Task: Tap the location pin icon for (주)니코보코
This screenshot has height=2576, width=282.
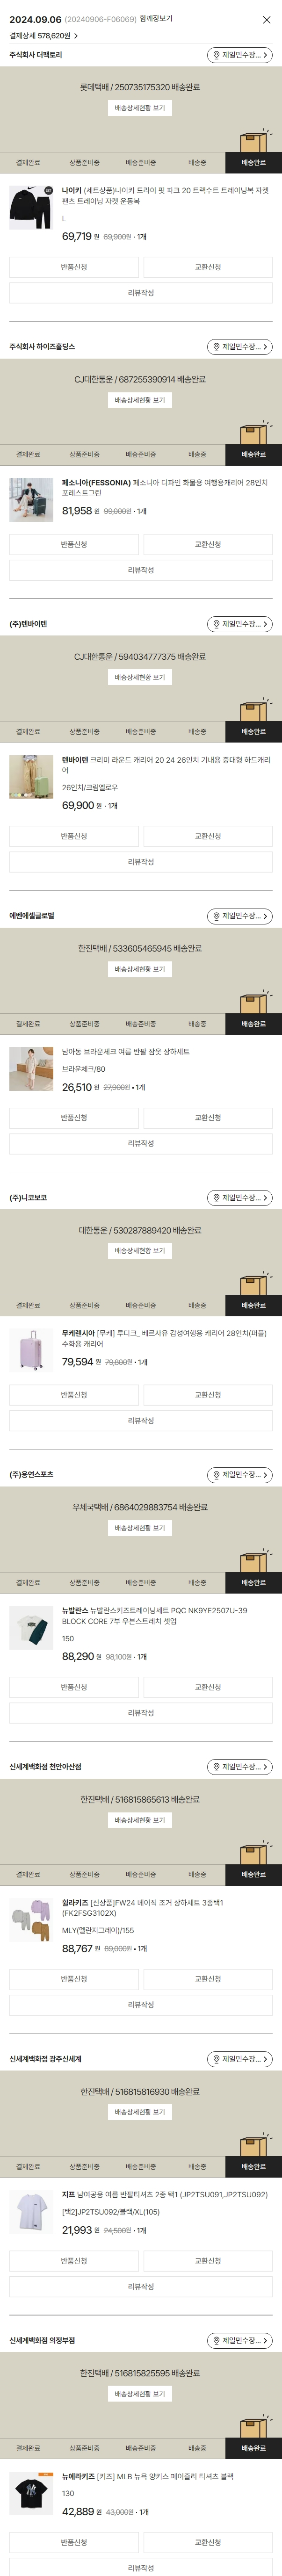Action: [x=215, y=1198]
